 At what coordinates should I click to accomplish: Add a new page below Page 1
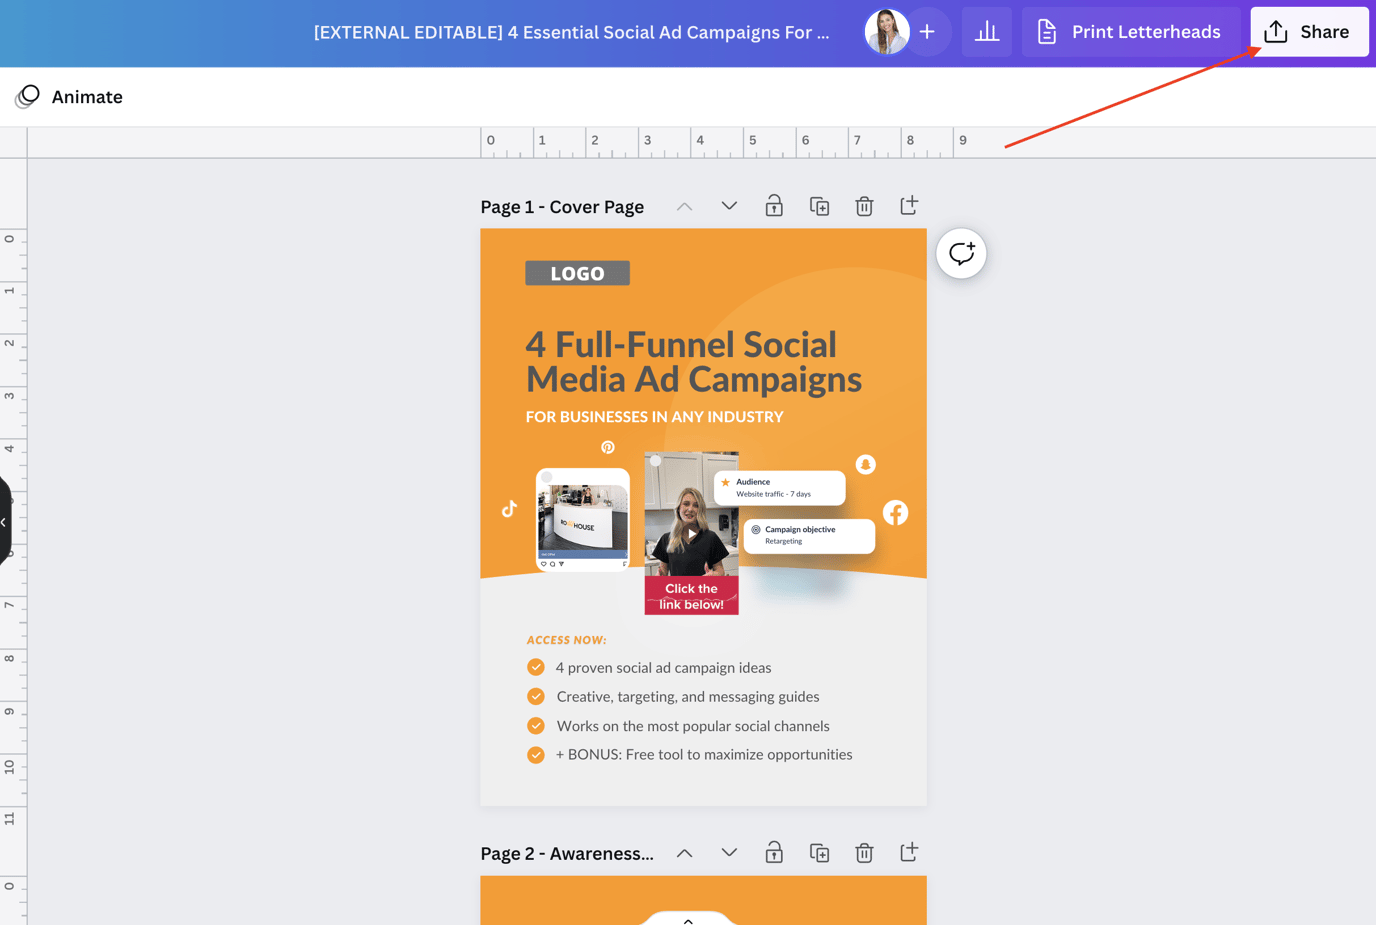tap(909, 205)
